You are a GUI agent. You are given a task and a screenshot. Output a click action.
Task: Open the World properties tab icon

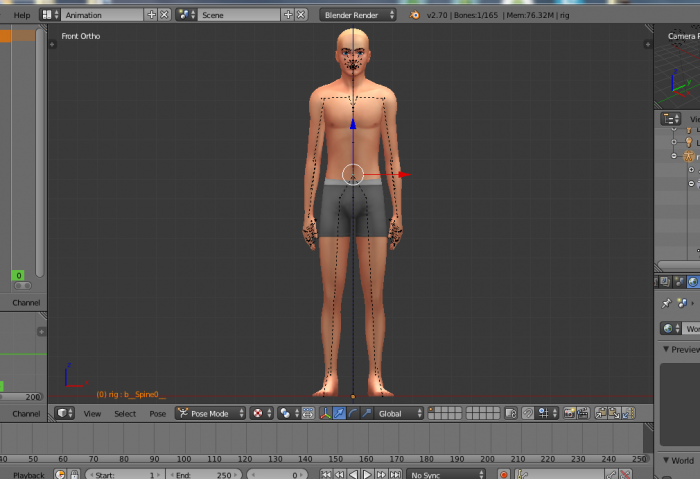(x=692, y=282)
